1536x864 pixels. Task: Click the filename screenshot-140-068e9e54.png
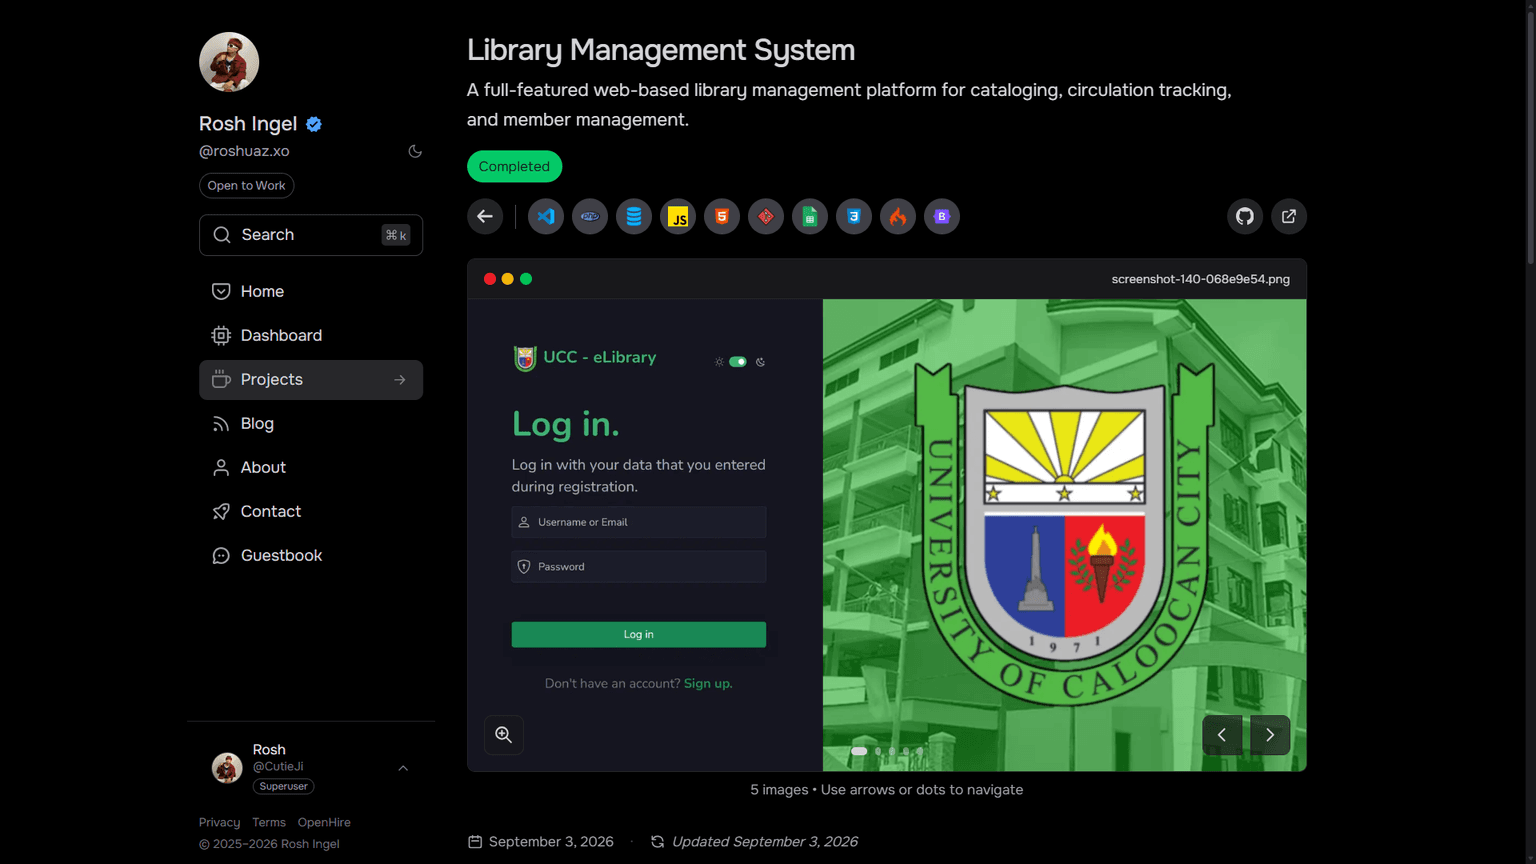[x=1201, y=279]
